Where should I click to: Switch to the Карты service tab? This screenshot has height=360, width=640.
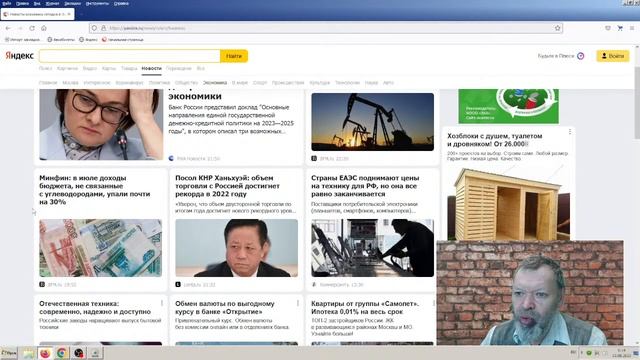109,69
